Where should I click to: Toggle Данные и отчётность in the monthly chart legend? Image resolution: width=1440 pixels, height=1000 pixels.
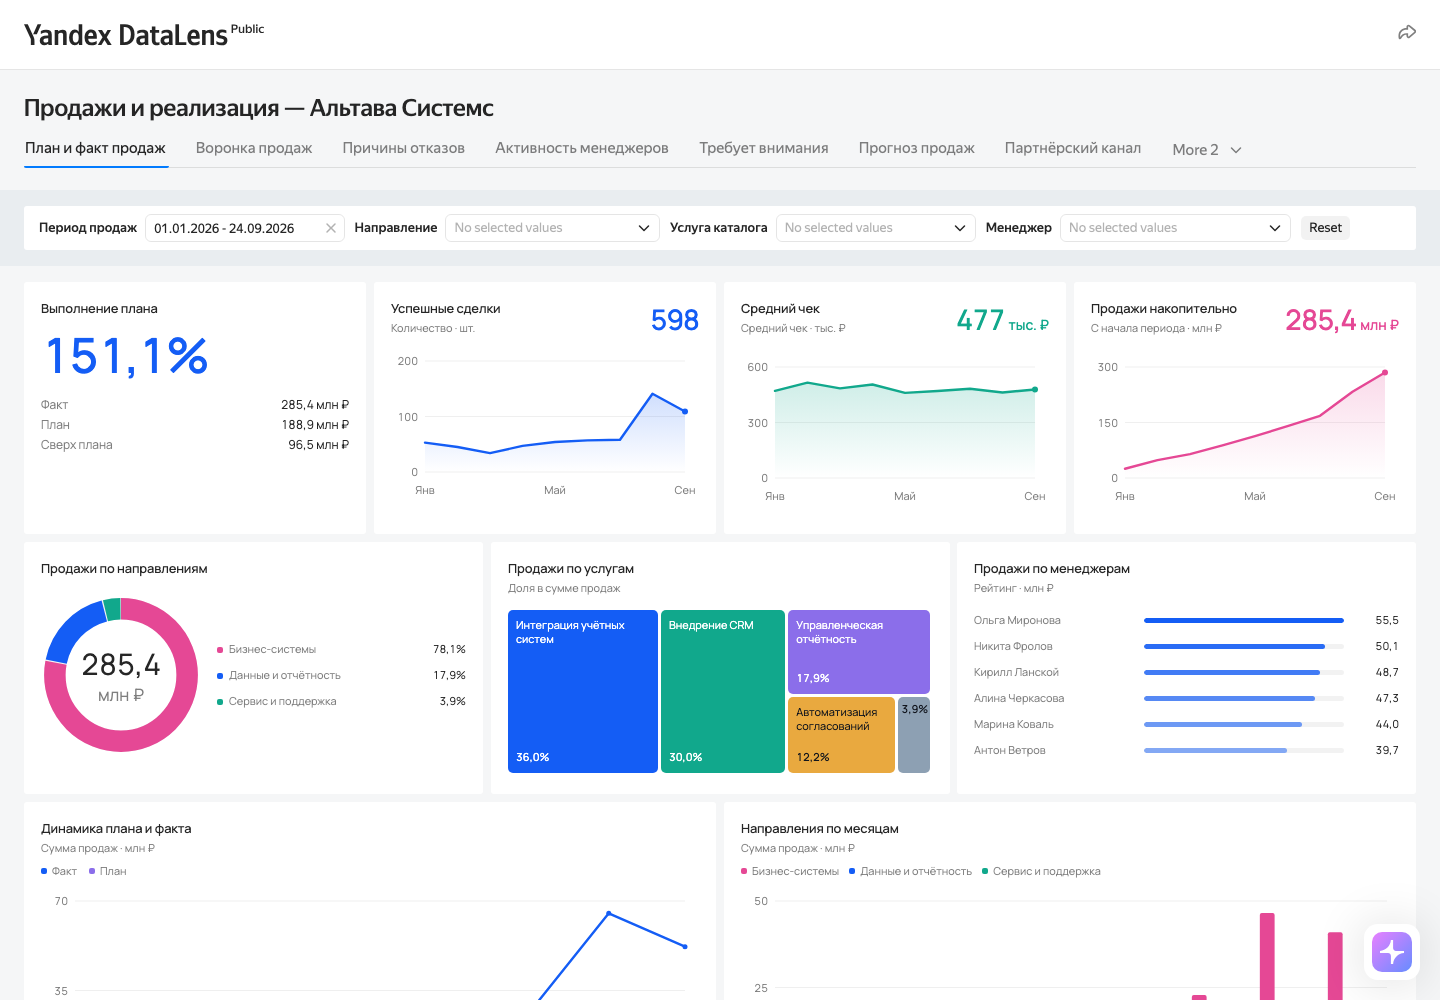click(911, 872)
